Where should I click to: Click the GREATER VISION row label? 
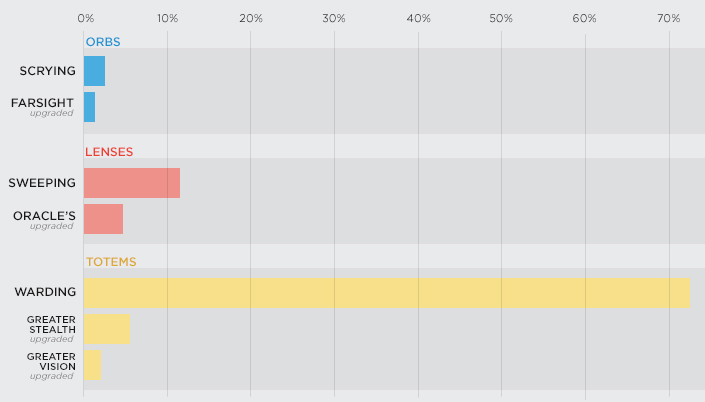pyautogui.click(x=51, y=360)
